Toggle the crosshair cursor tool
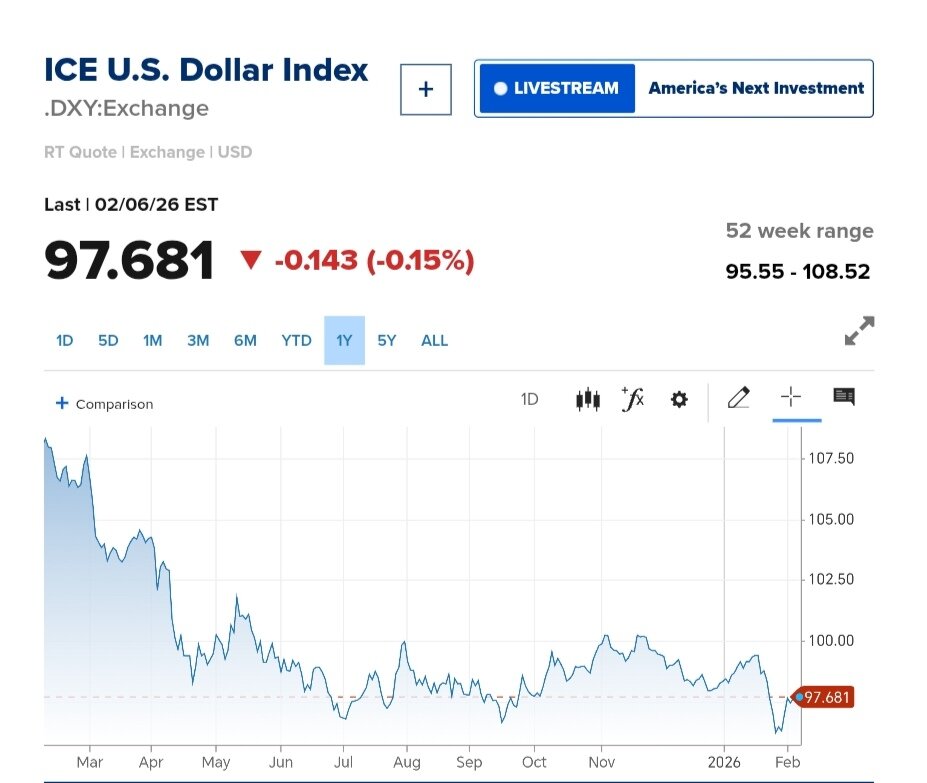 (x=791, y=398)
